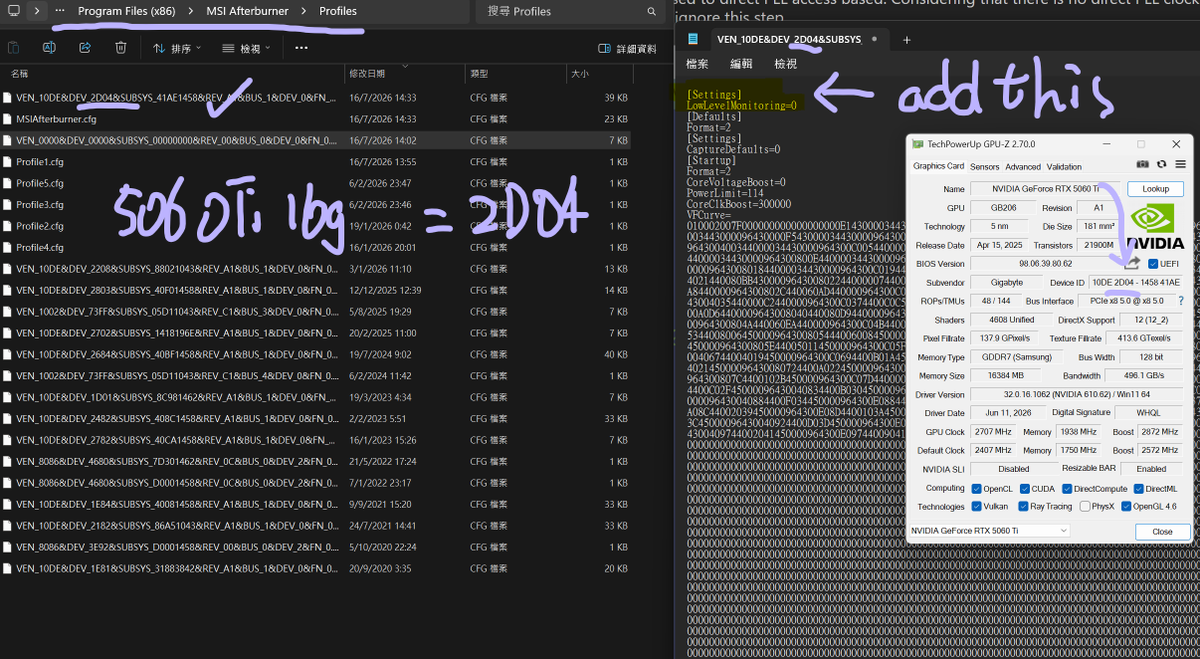
Task: Select the file Profile3.cfg
Action: click(317, 204)
